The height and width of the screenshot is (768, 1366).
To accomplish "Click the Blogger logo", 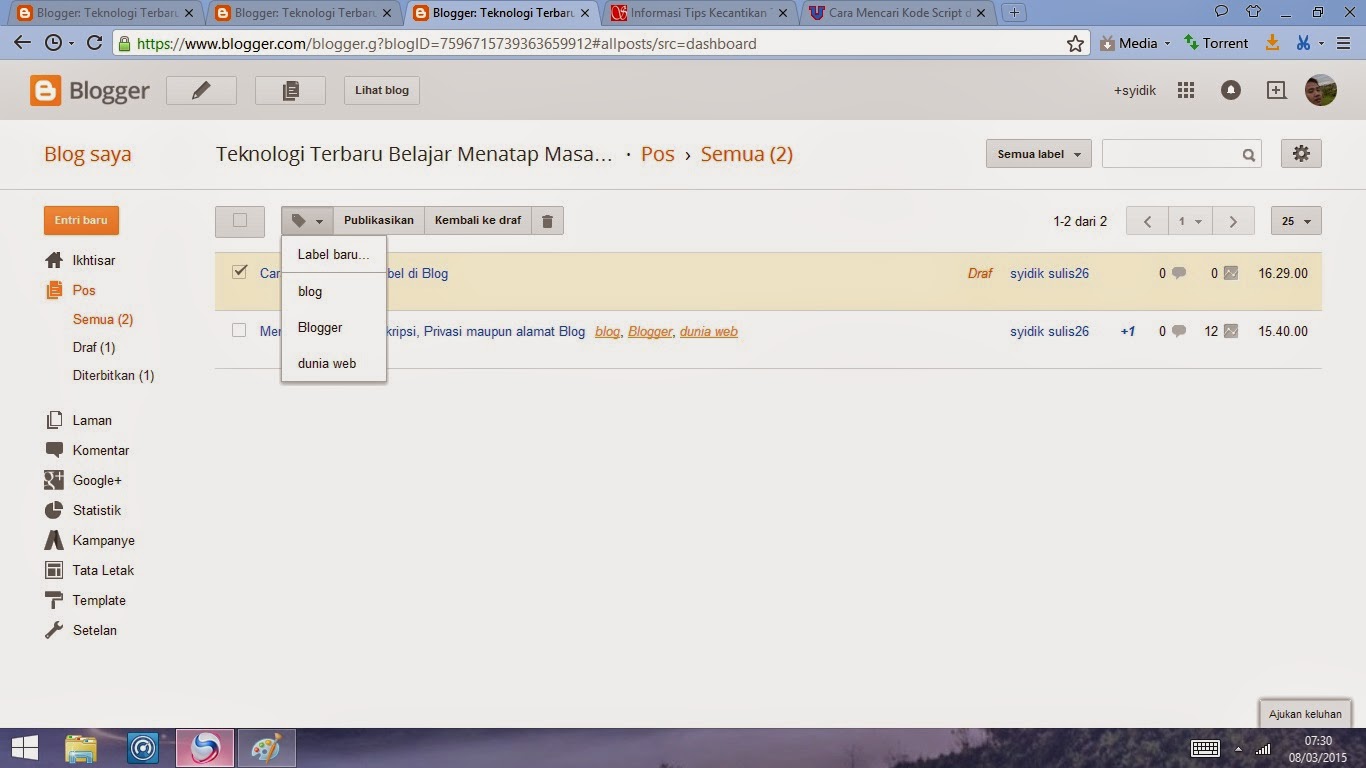I will click(x=90, y=91).
